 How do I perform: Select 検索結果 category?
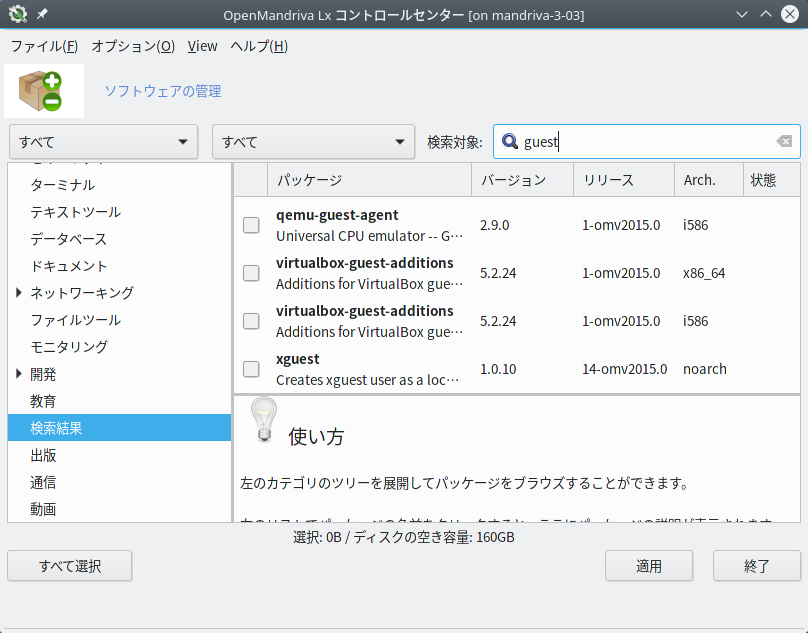tap(119, 428)
